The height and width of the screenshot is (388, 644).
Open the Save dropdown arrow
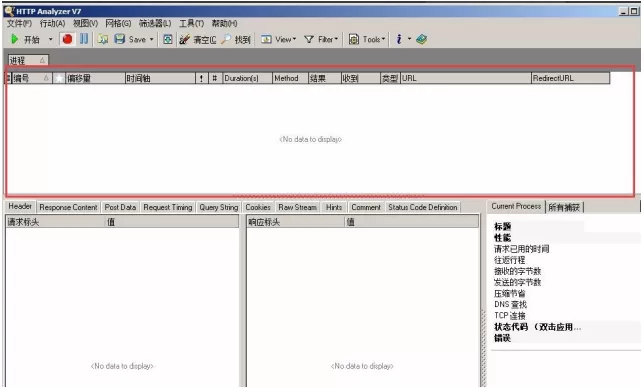[152, 39]
